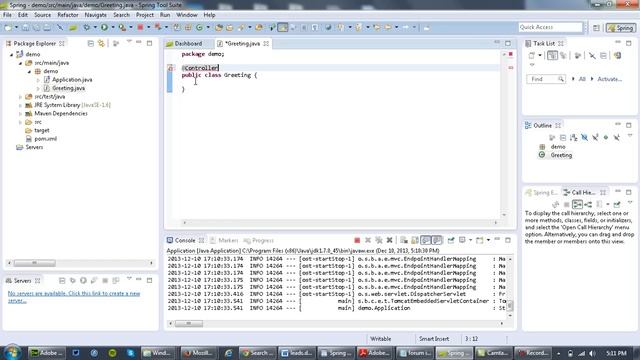Click the Console horizontal scrollbar thumb
The width and height of the screenshot is (640, 360).
click(x=189, y=324)
